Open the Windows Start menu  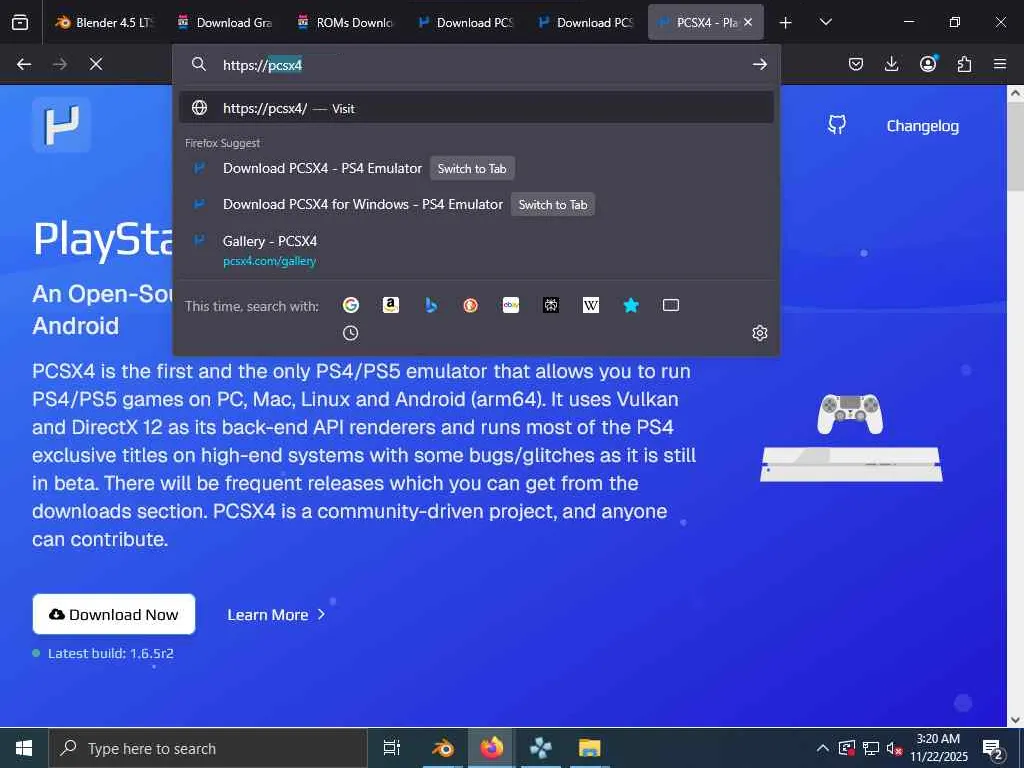click(x=24, y=748)
